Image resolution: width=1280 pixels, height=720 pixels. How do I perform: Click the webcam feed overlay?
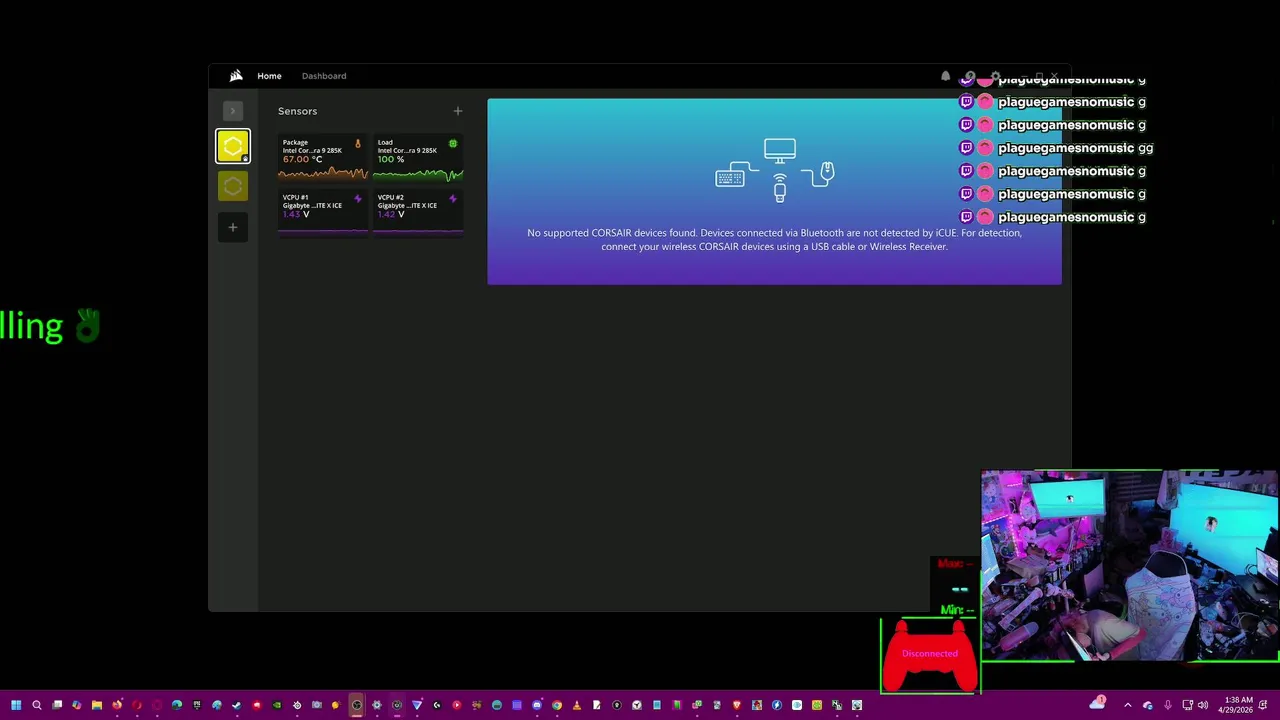click(x=1130, y=566)
